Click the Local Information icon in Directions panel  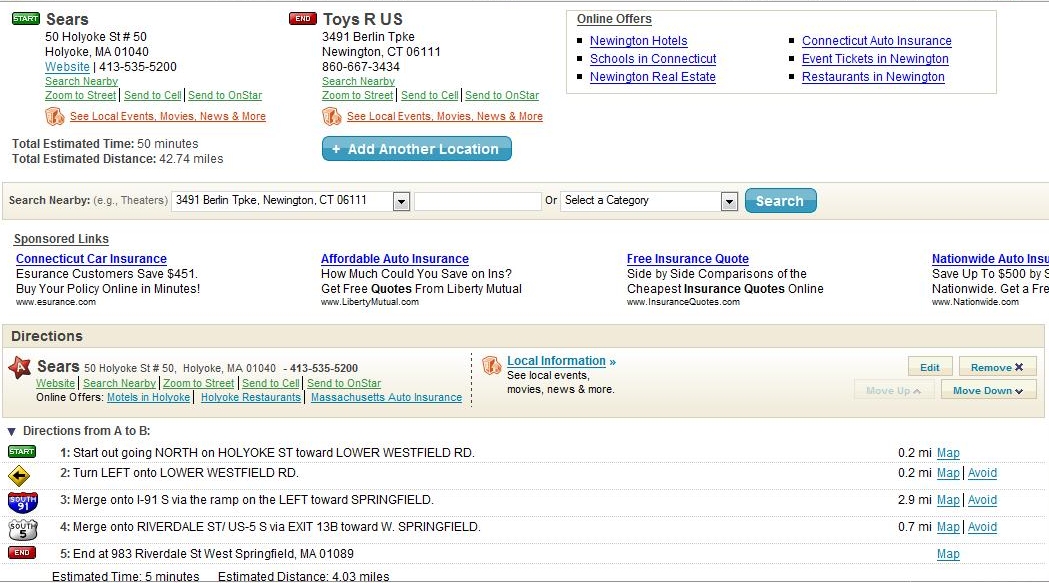pos(491,365)
